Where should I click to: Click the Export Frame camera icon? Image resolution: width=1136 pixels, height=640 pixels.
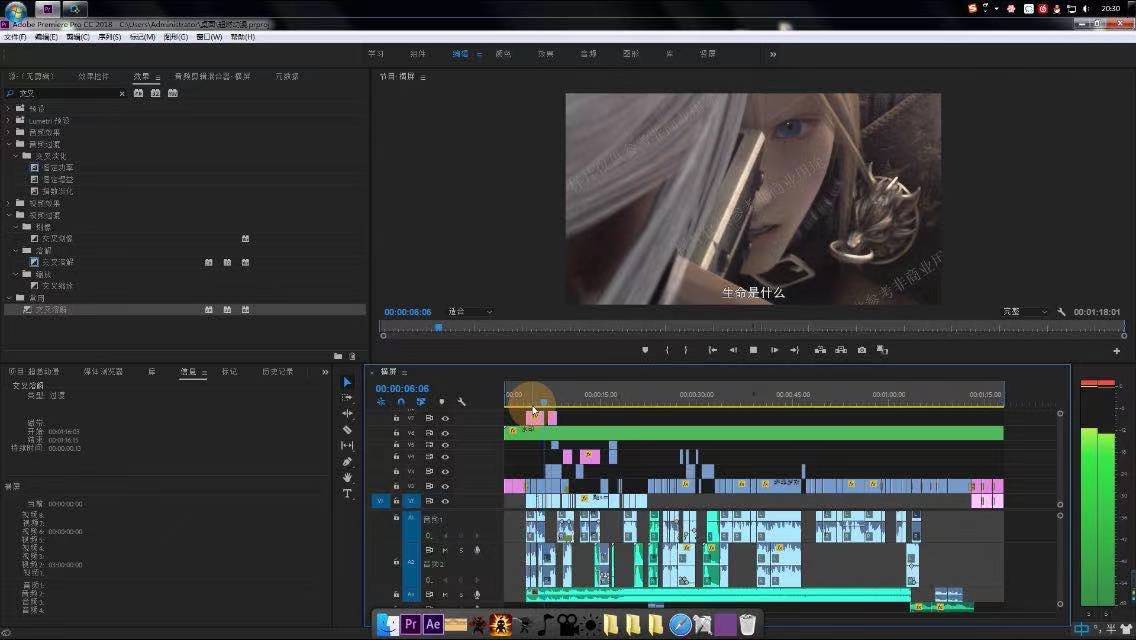point(862,350)
